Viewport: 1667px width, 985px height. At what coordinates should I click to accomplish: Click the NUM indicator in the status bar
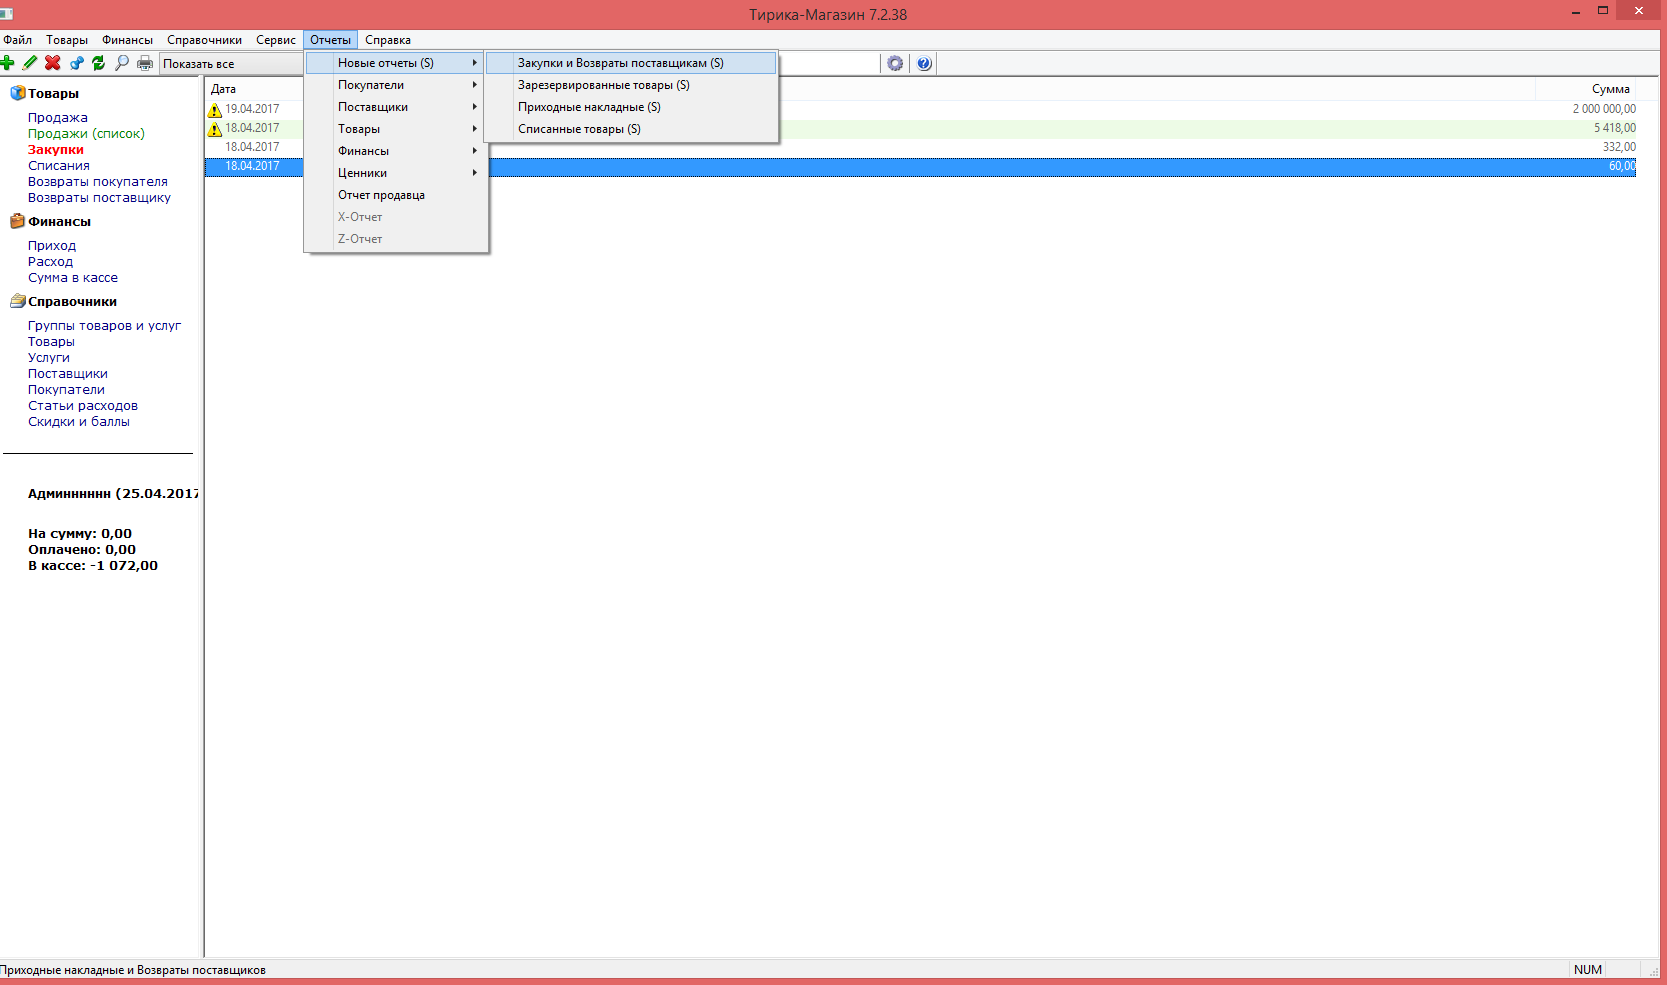[x=1588, y=970]
